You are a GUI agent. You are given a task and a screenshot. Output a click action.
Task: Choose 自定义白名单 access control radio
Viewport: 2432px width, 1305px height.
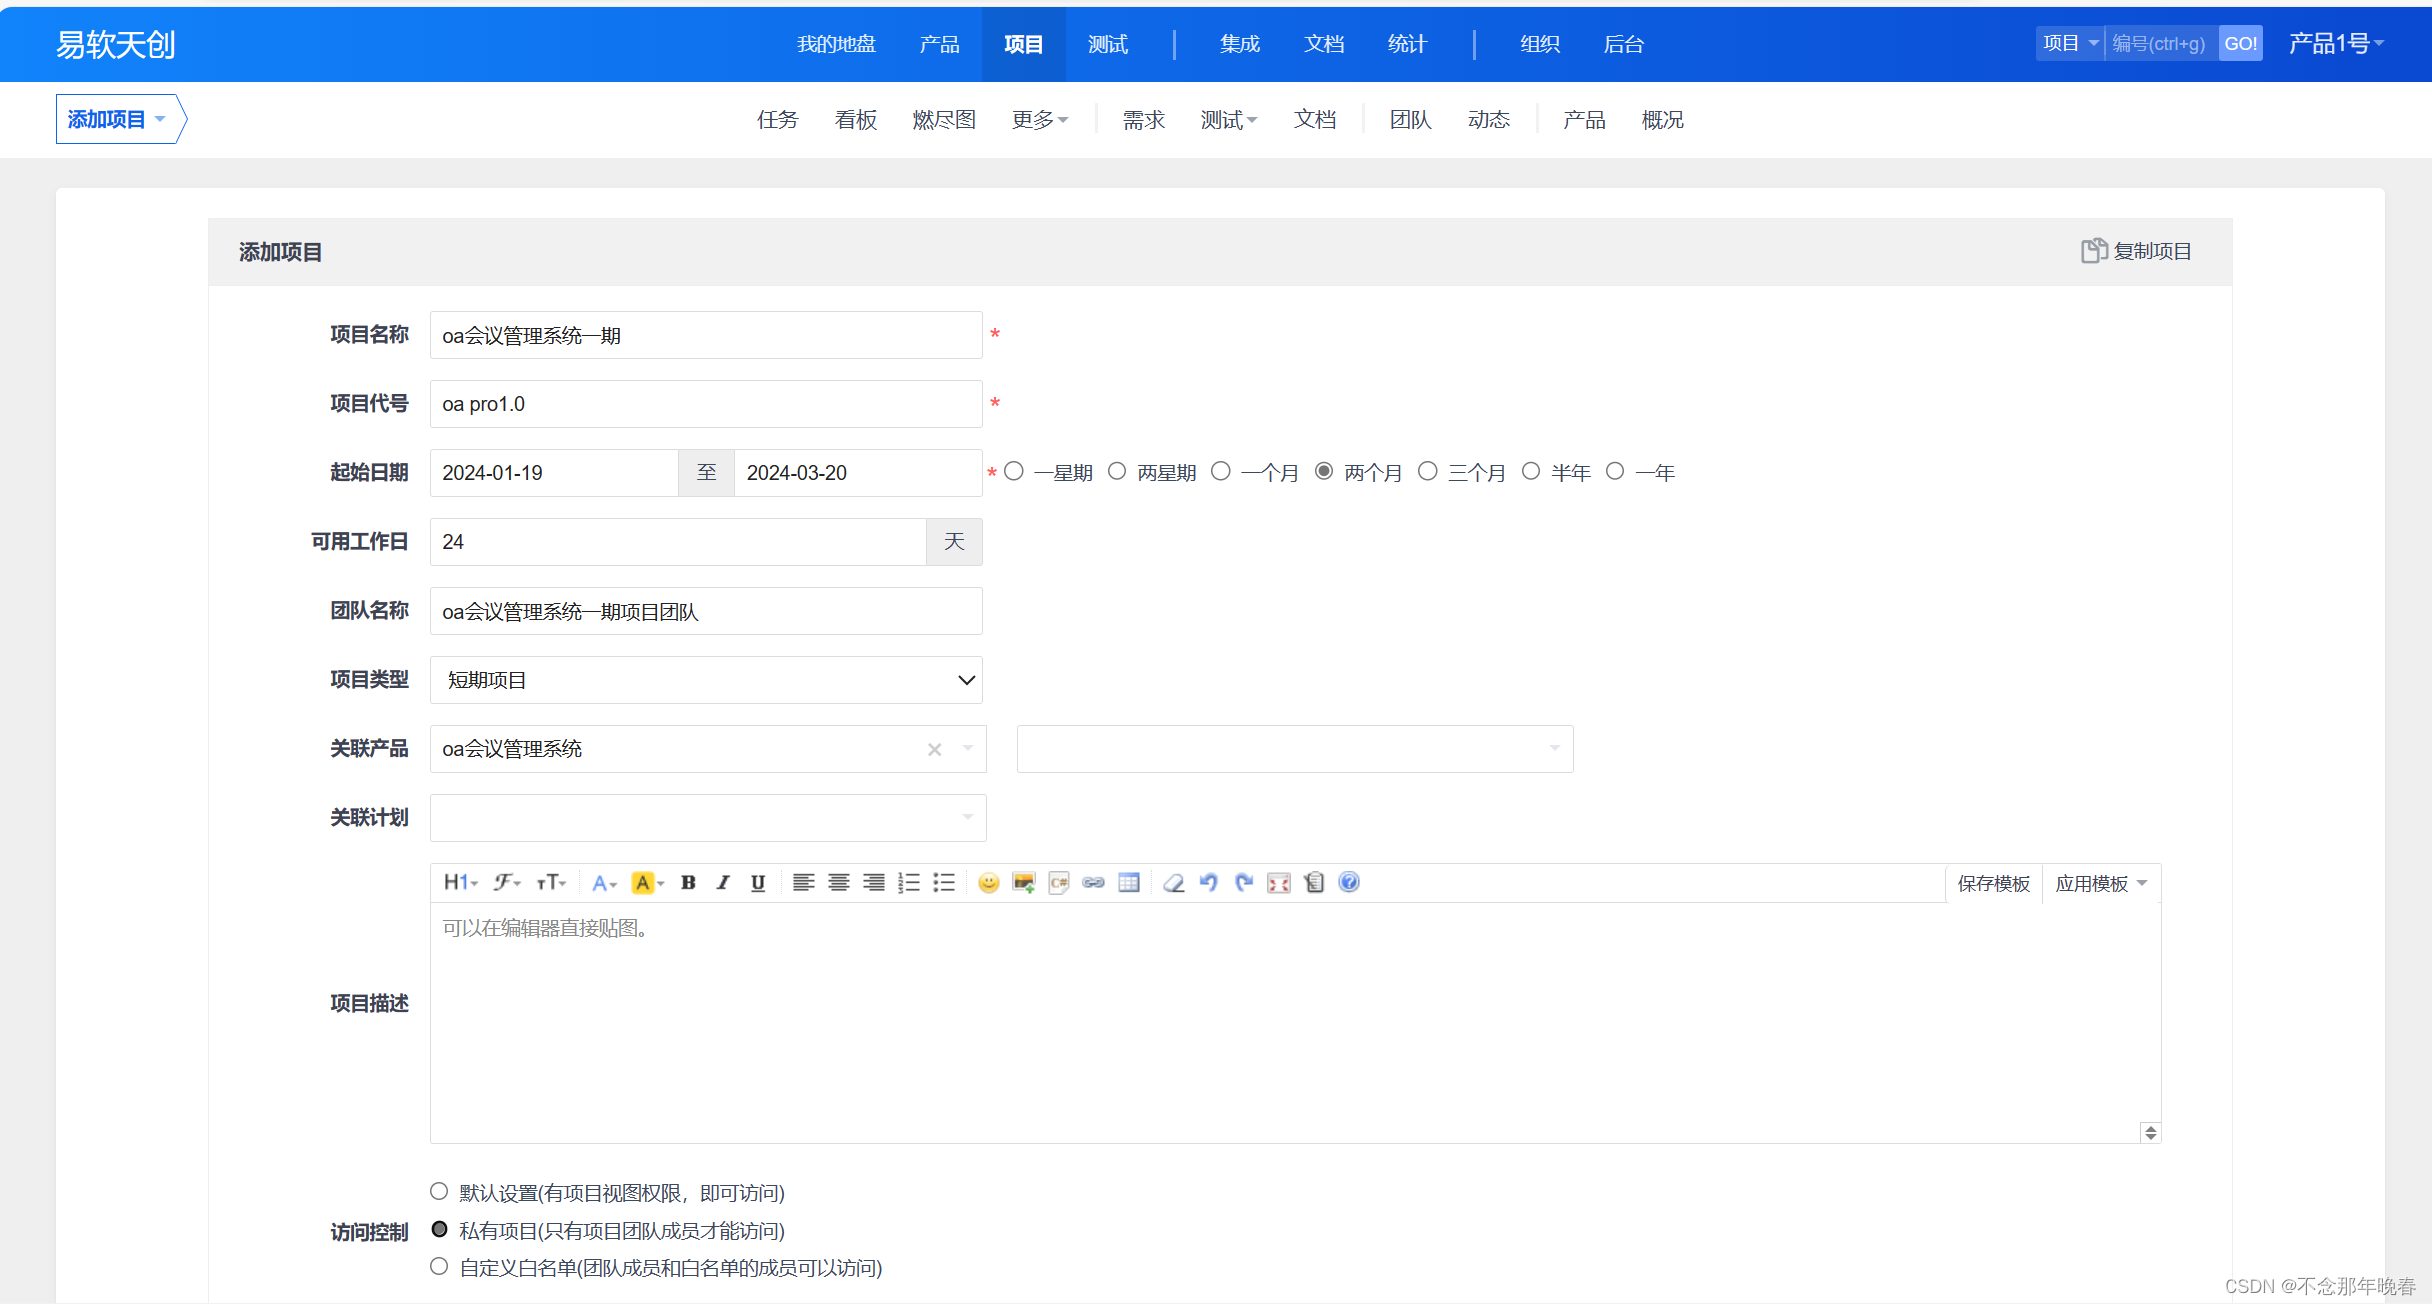coord(439,1266)
